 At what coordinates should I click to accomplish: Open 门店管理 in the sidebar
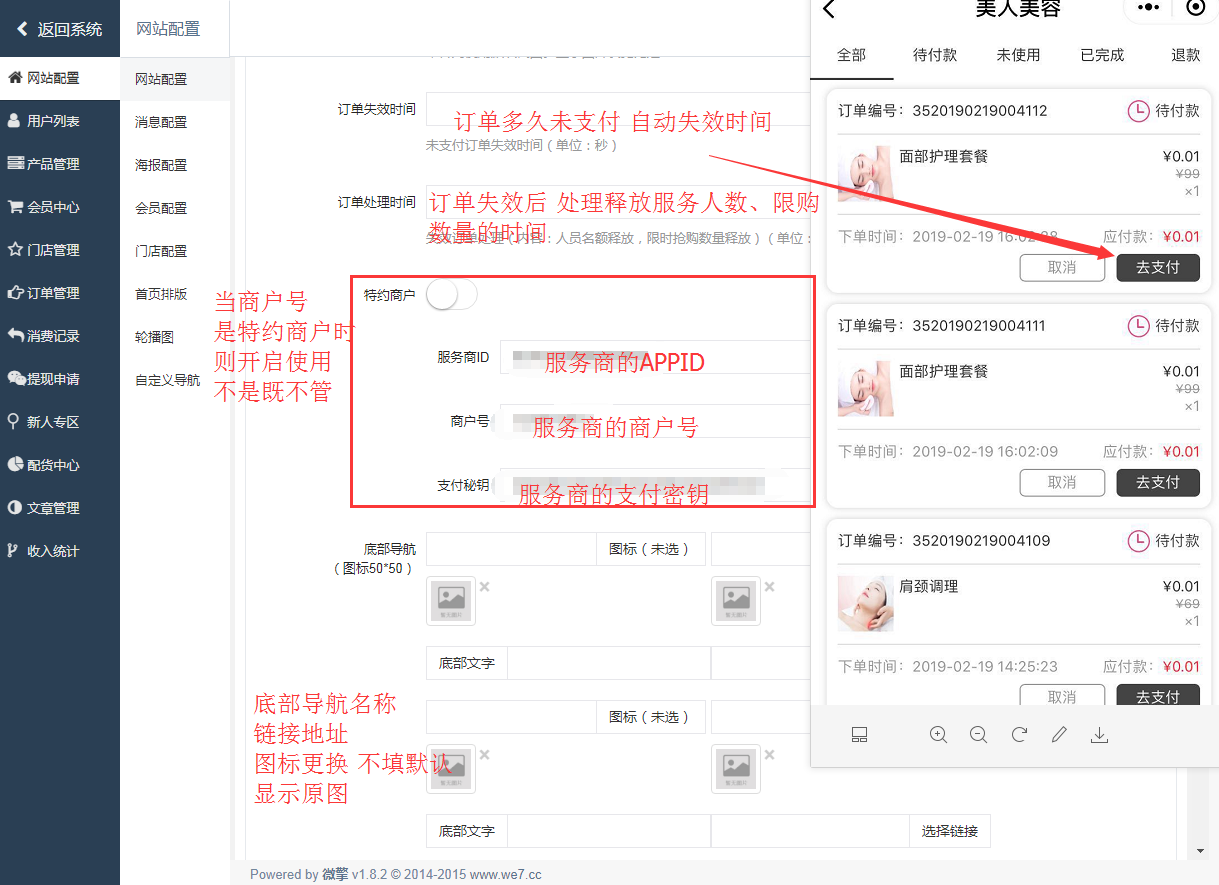(x=60, y=250)
